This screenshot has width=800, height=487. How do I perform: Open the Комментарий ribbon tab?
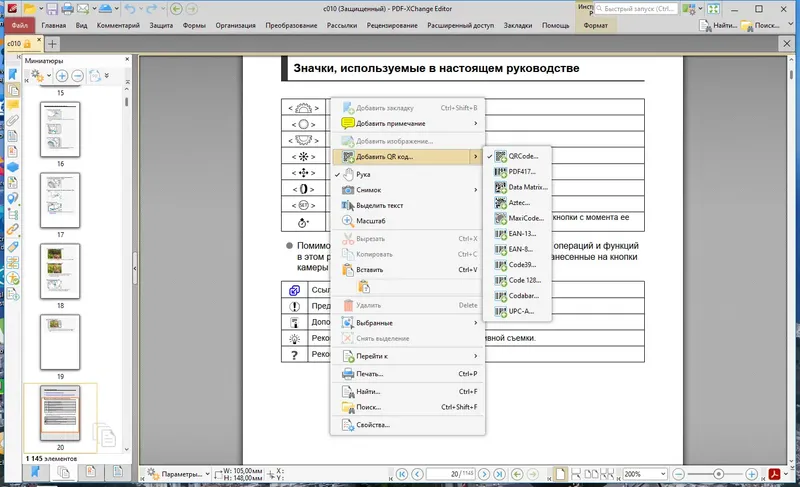pyautogui.click(x=118, y=25)
